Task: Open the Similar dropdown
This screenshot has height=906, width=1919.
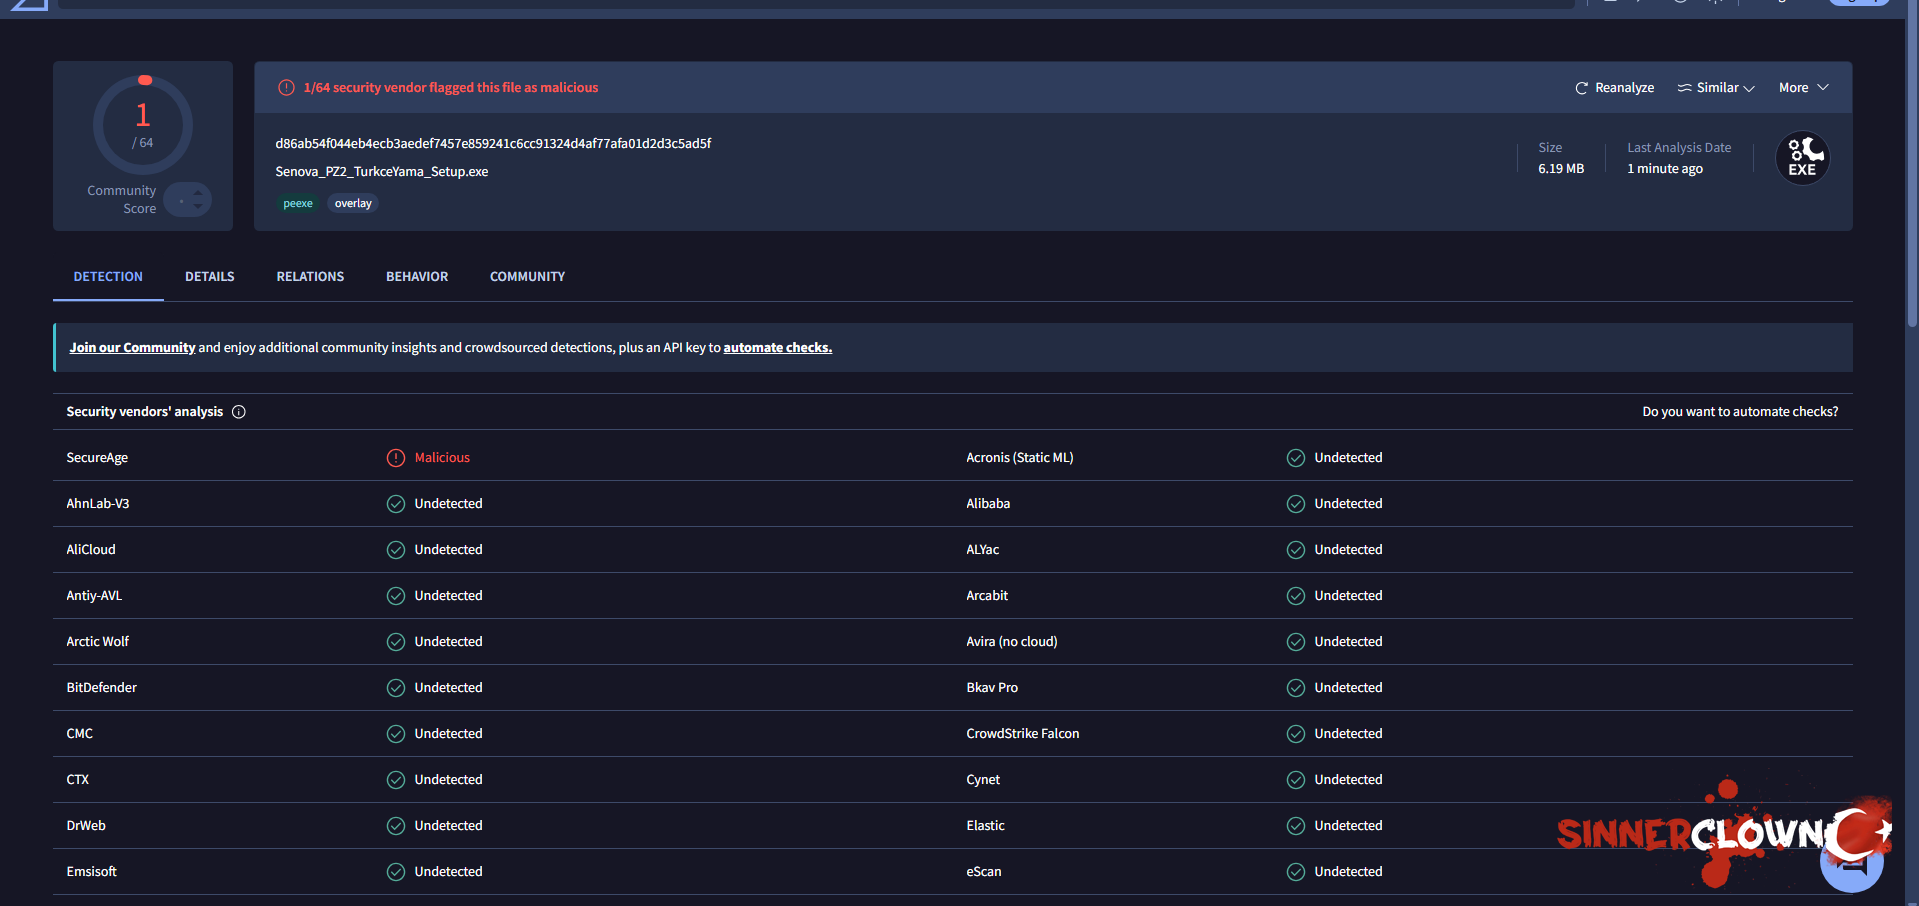Action: point(1716,88)
